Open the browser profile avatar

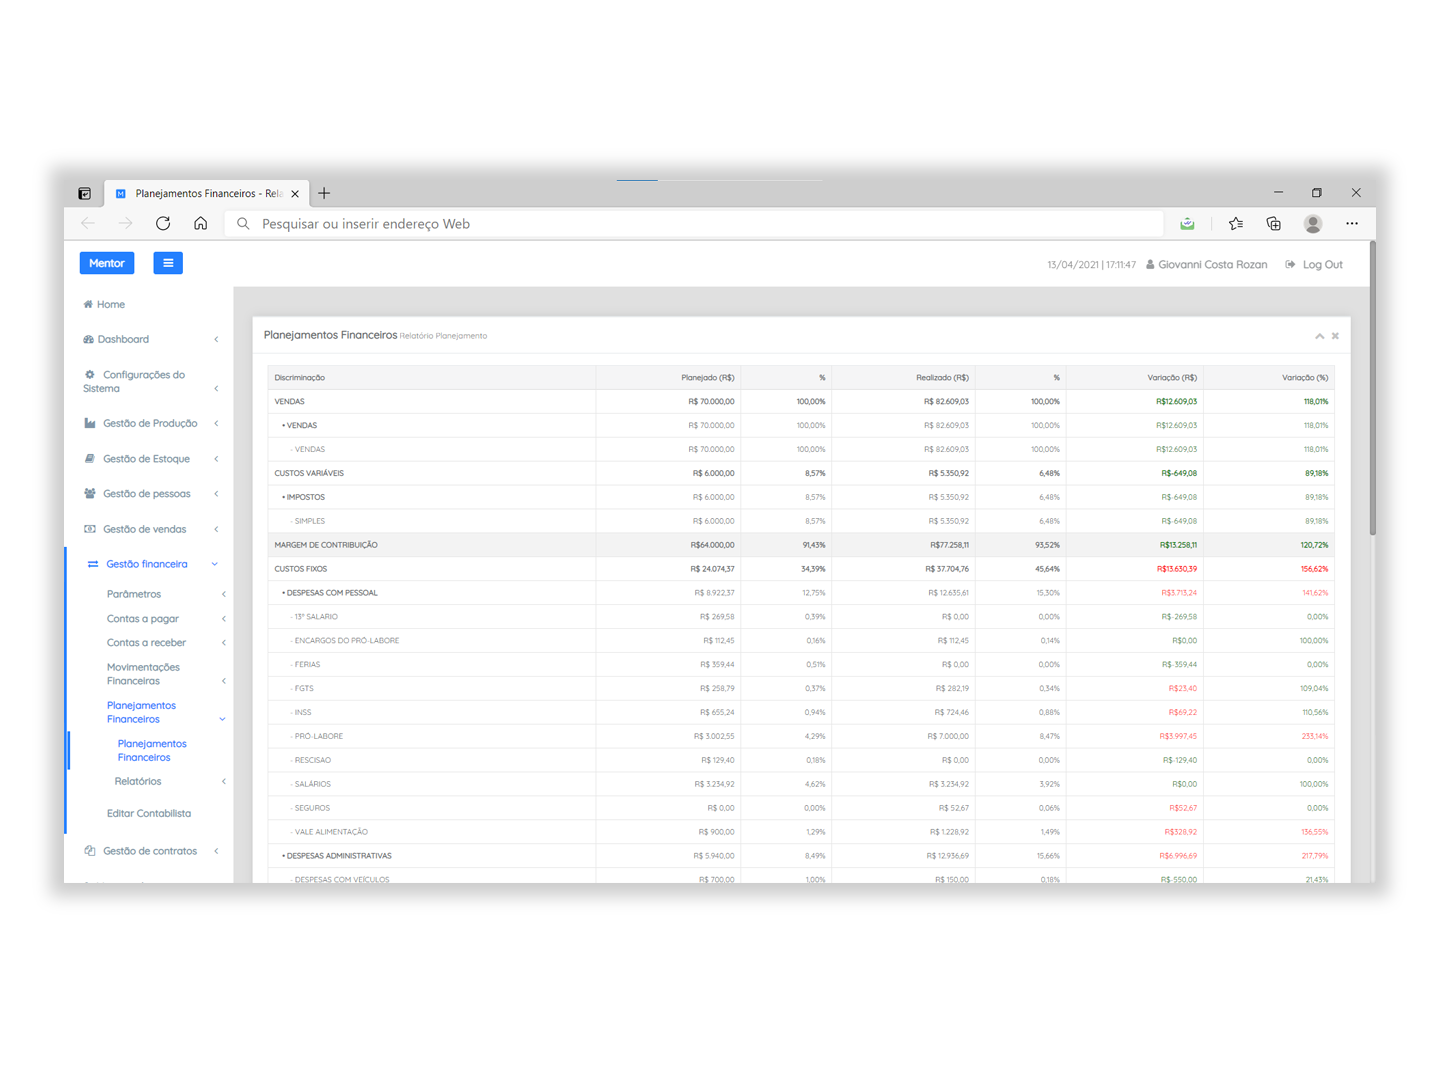tap(1313, 224)
